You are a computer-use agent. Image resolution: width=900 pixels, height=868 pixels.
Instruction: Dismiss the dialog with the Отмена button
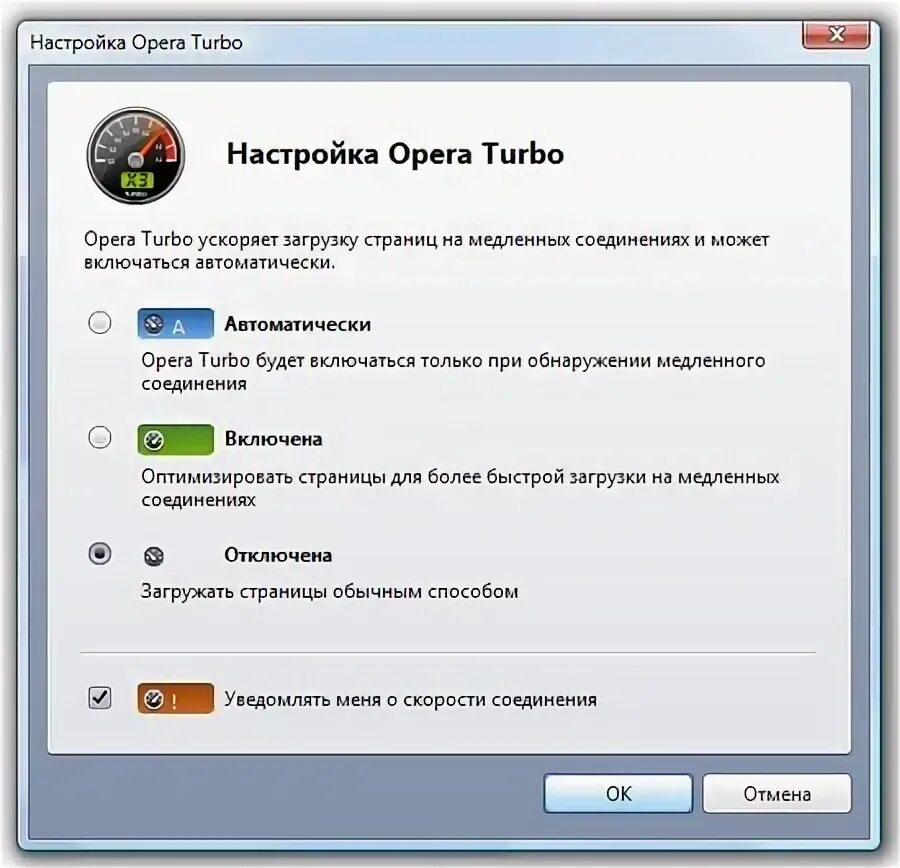777,793
